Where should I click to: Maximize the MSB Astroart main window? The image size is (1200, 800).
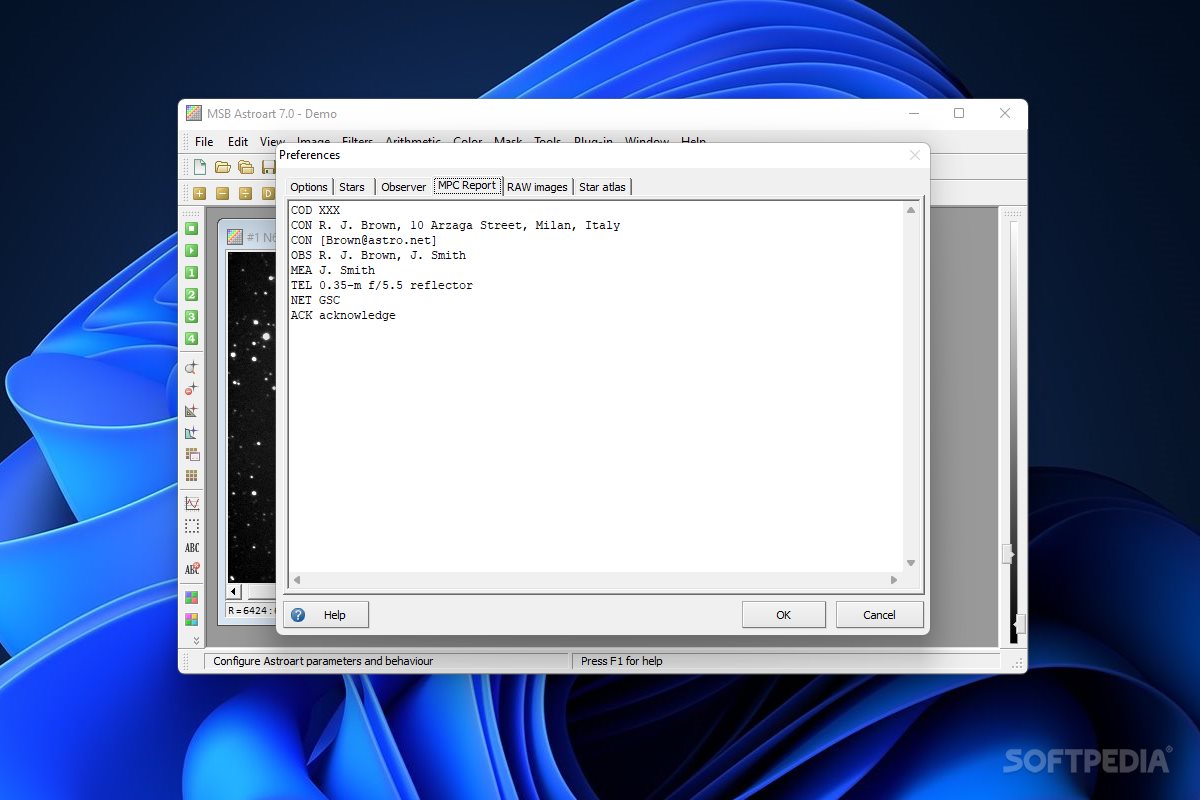click(x=959, y=113)
